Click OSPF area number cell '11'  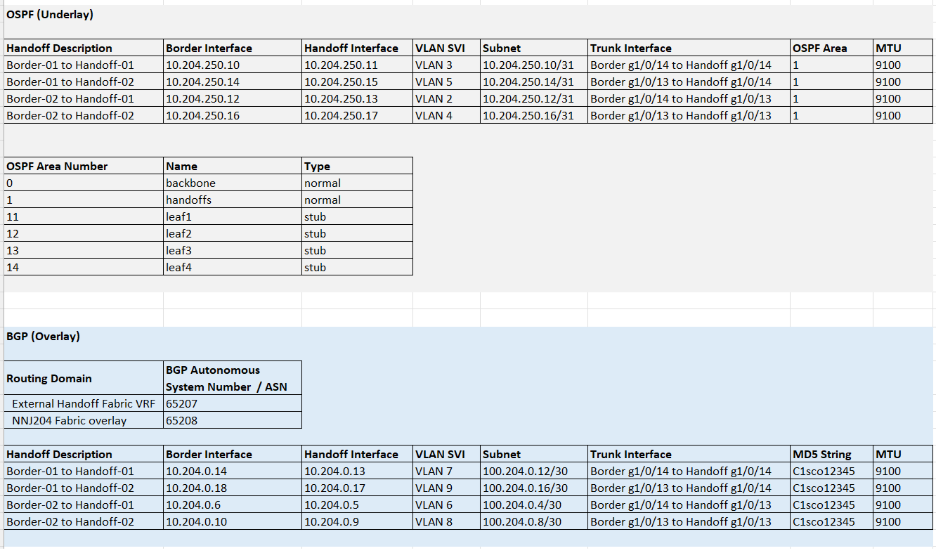pyautogui.click(x=84, y=217)
